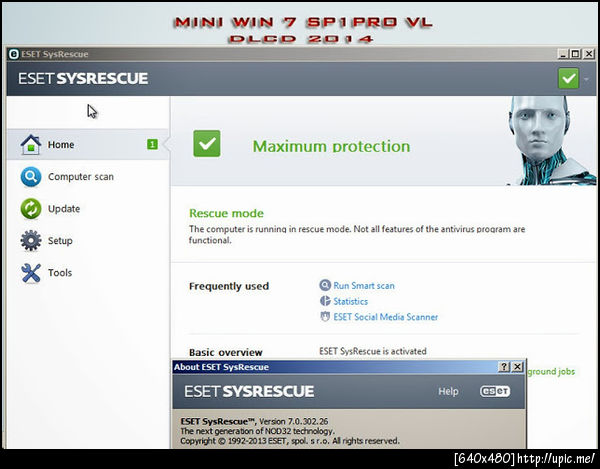Click the question mark button in About dialog

(x=504, y=367)
